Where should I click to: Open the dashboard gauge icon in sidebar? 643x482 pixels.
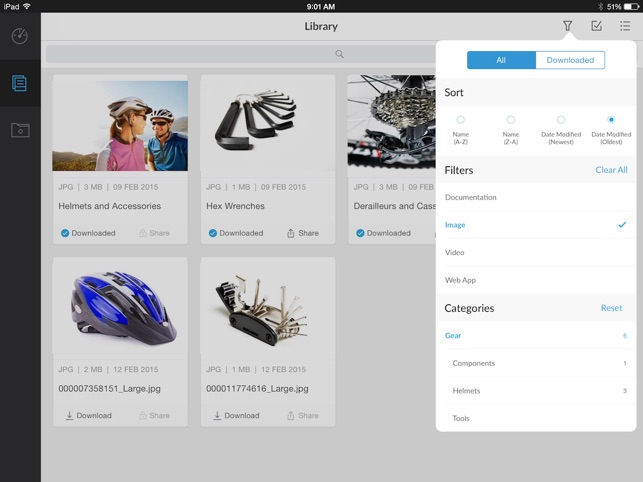(20, 36)
